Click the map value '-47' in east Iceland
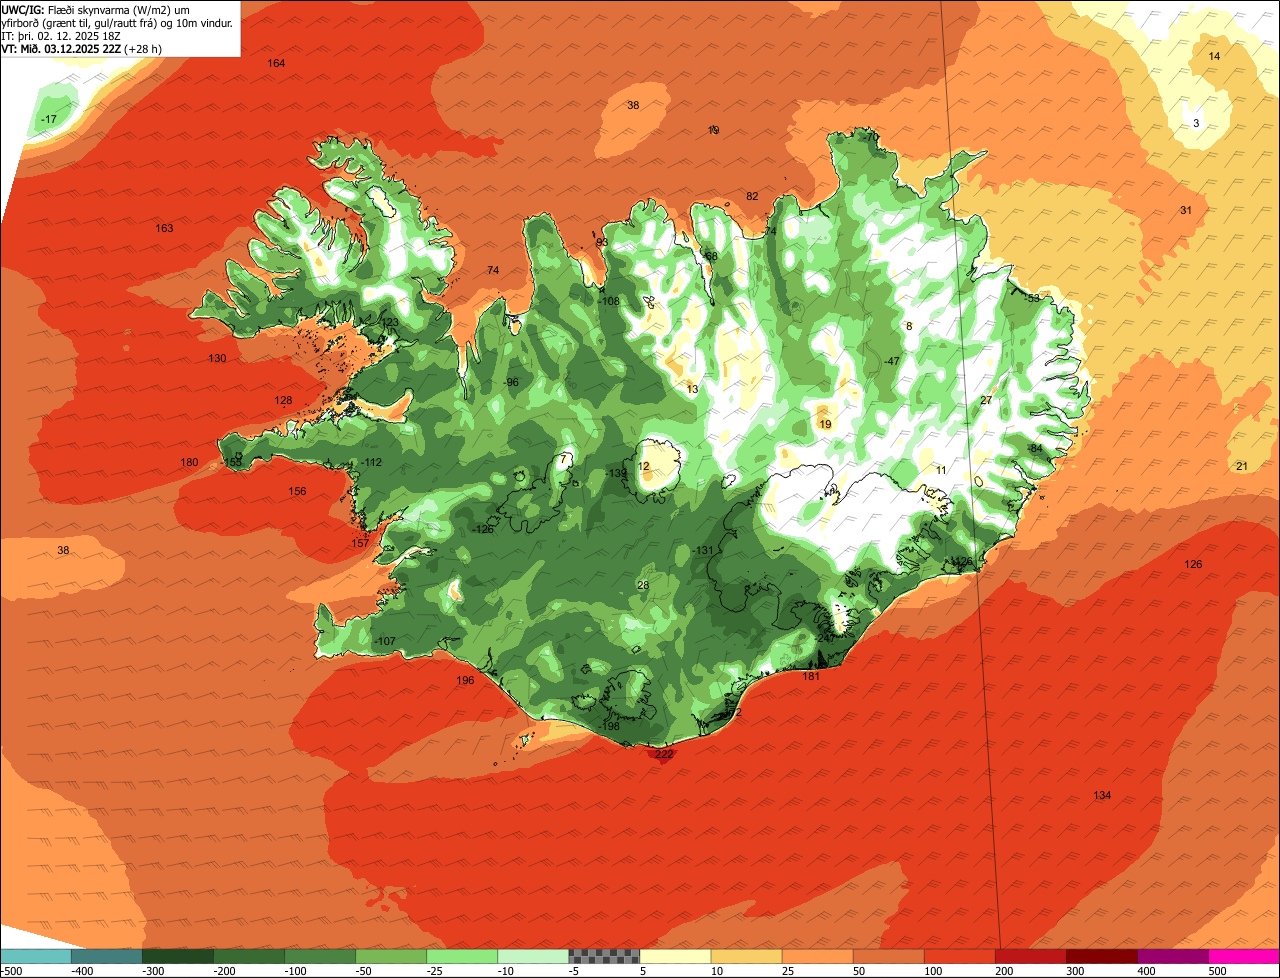Viewport: 1280px width, 978px height. pyautogui.click(x=892, y=362)
